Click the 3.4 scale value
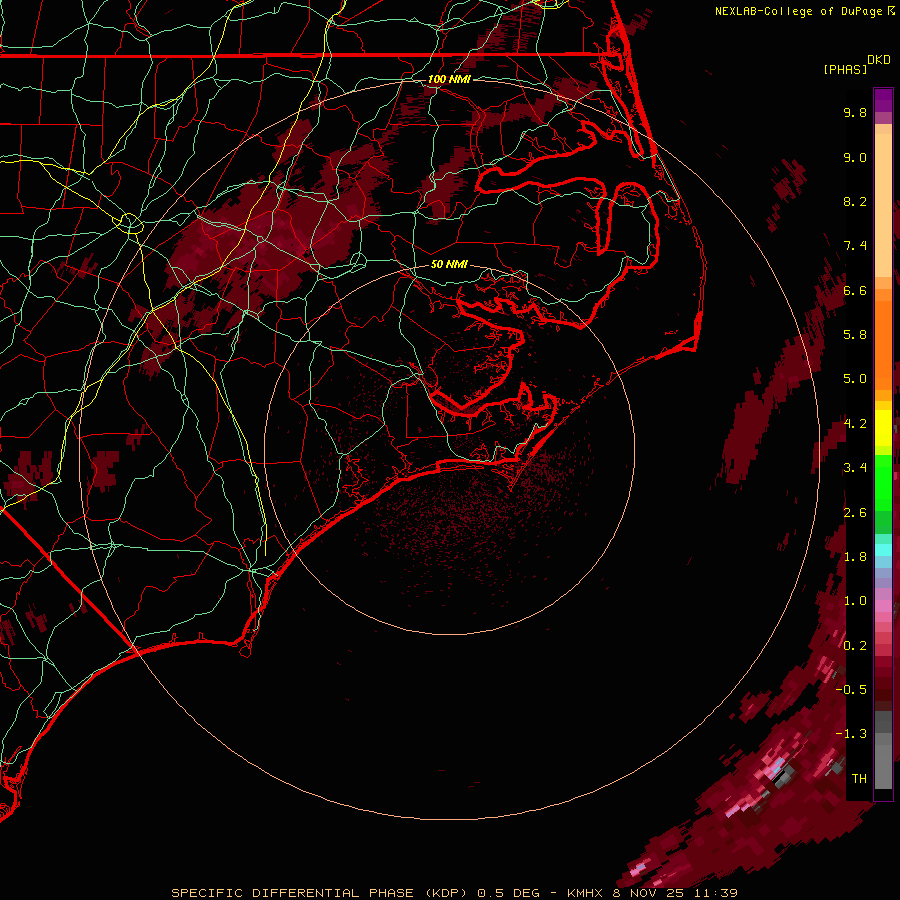The image size is (900, 900). pos(855,468)
